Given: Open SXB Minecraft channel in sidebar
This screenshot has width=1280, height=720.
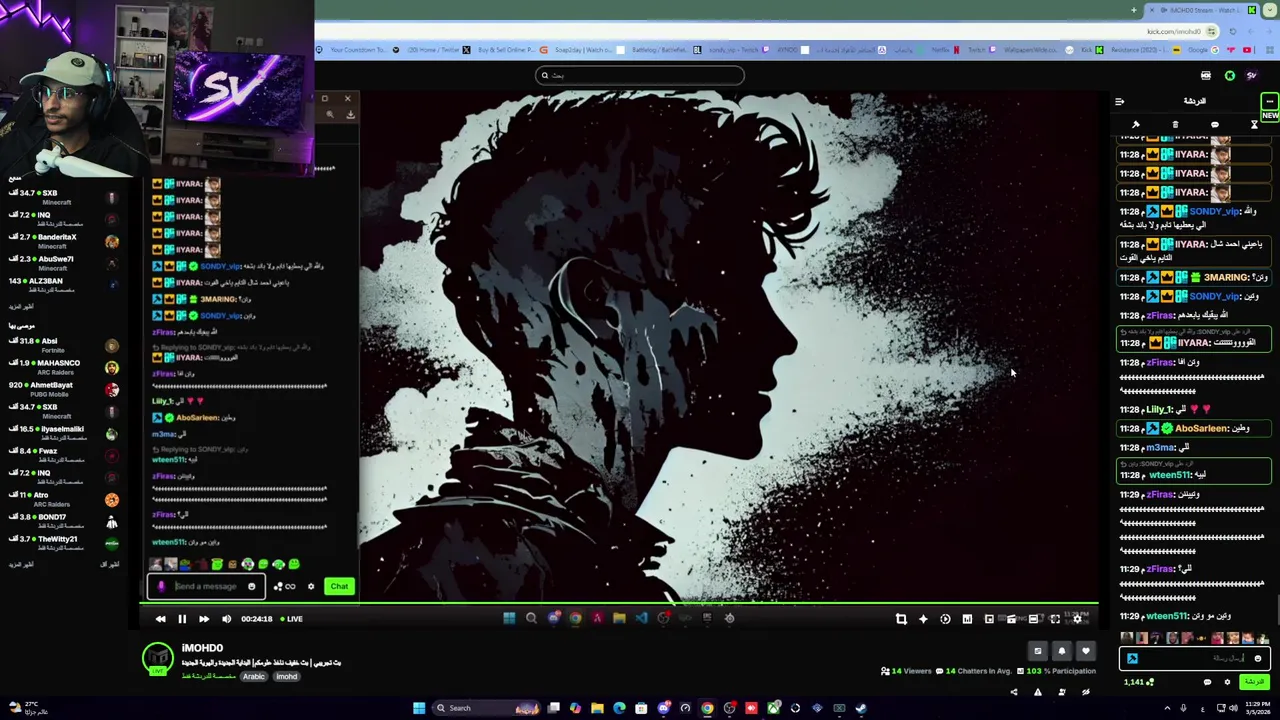Looking at the screenshot, I should [x=64, y=197].
